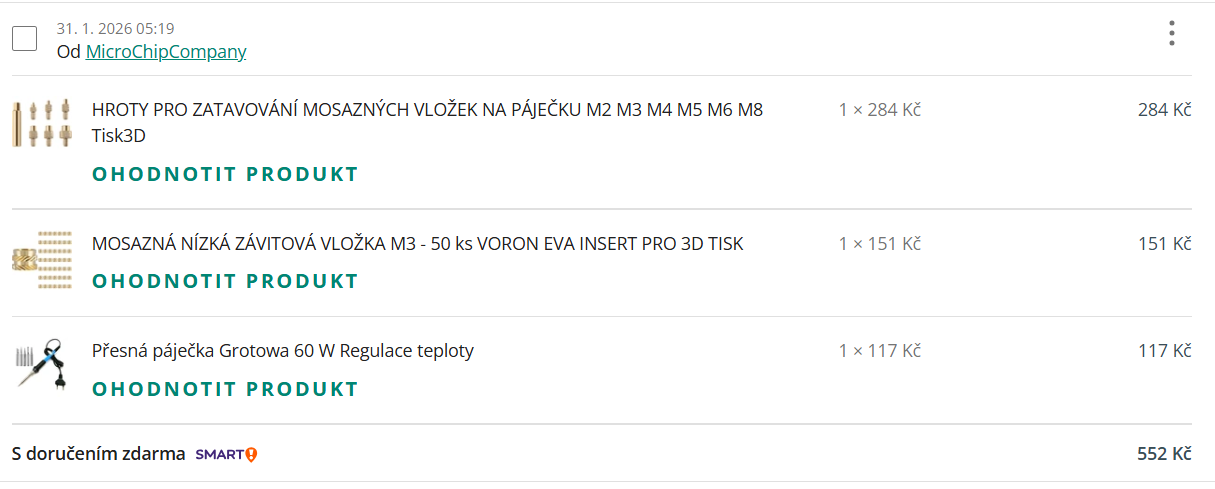Click the S doručením zdarma label
Image resolution: width=1215 pixels, height=489 pixels.
99,454
